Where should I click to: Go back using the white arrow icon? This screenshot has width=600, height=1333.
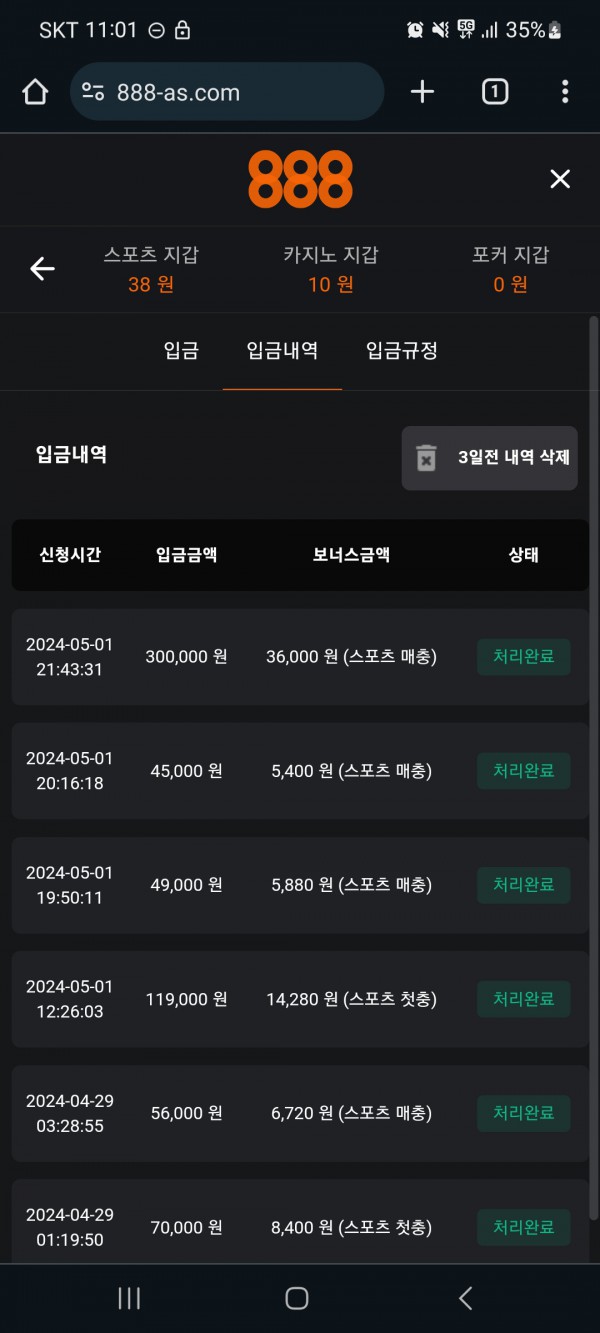42,269
